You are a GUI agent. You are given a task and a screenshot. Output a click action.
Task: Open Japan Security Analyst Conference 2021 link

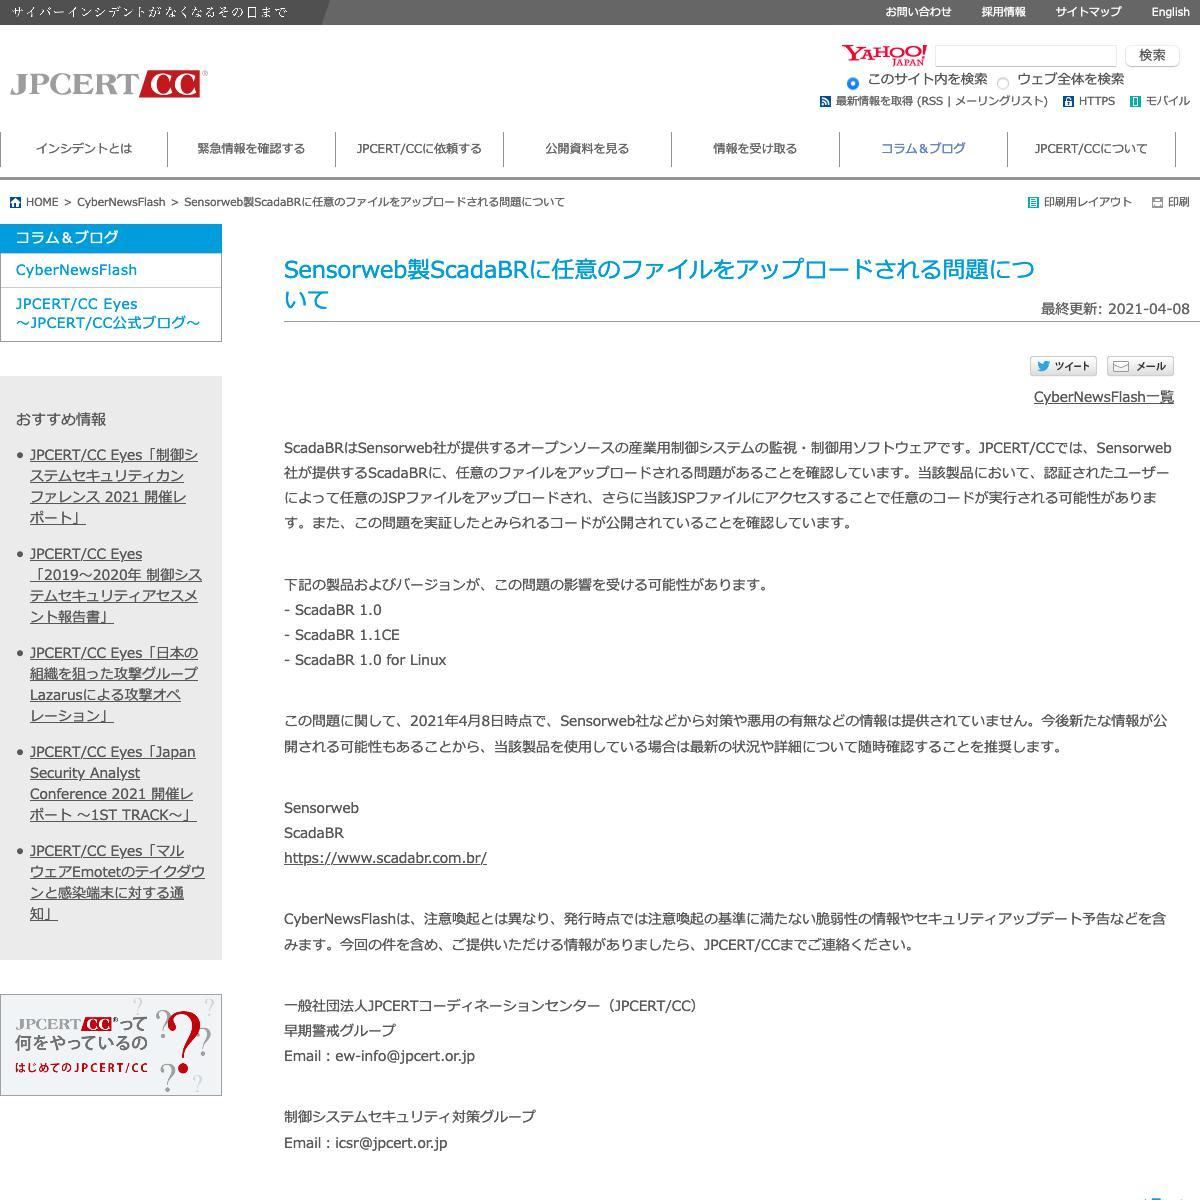(113, 783)
